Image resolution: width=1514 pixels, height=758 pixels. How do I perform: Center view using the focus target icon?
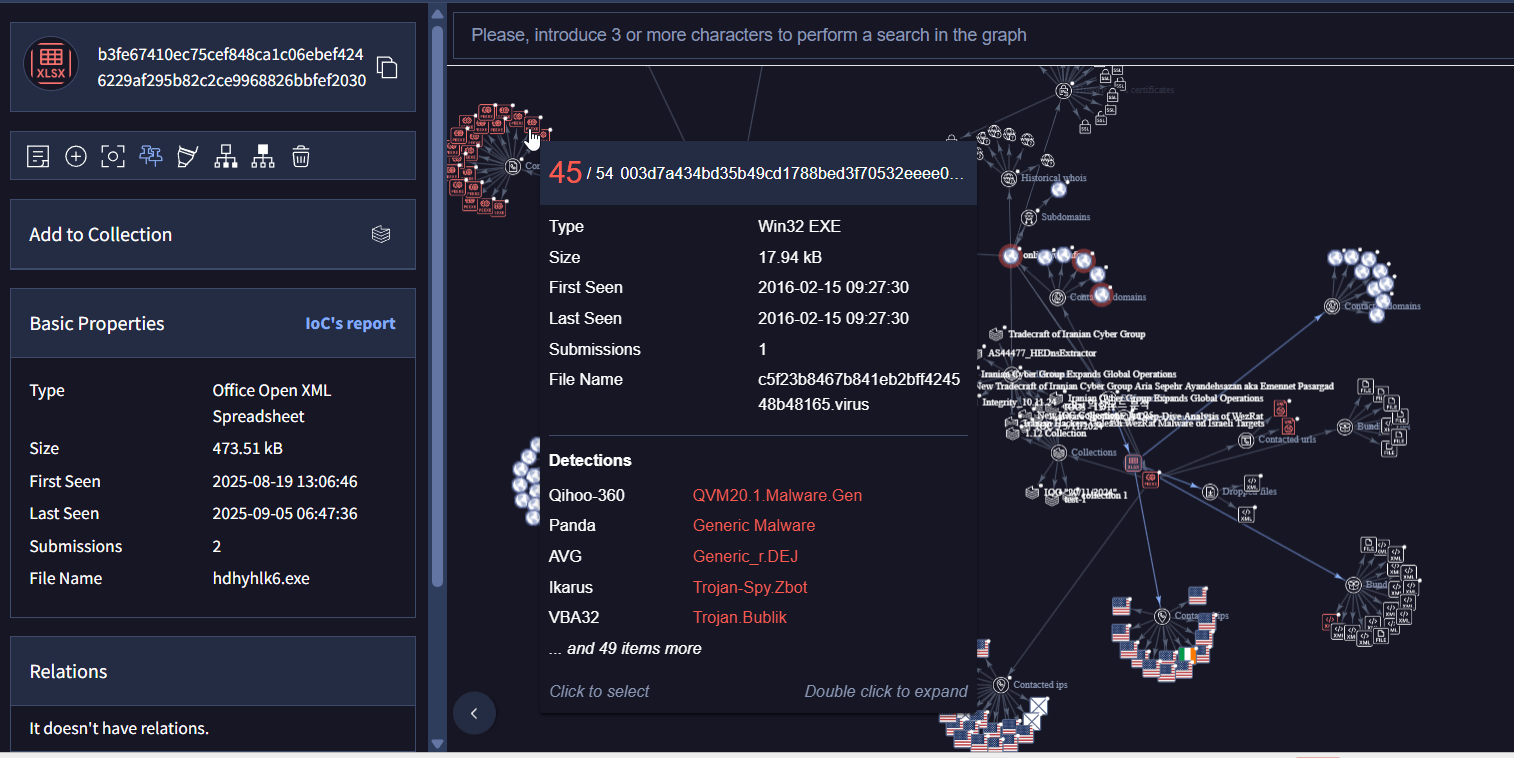(x=113, y=156)
